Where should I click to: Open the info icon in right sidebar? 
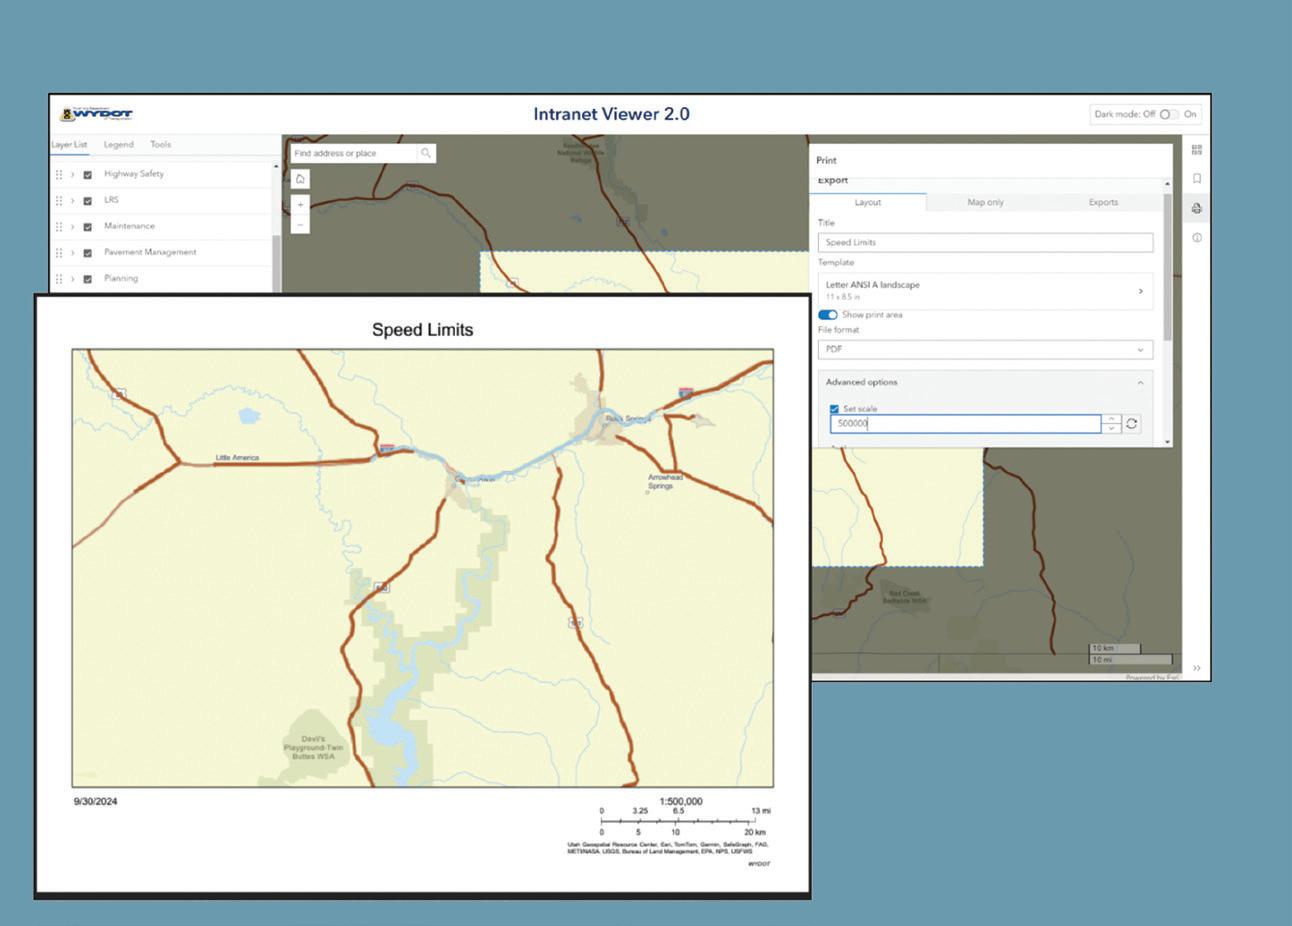tap(1196, 238)
